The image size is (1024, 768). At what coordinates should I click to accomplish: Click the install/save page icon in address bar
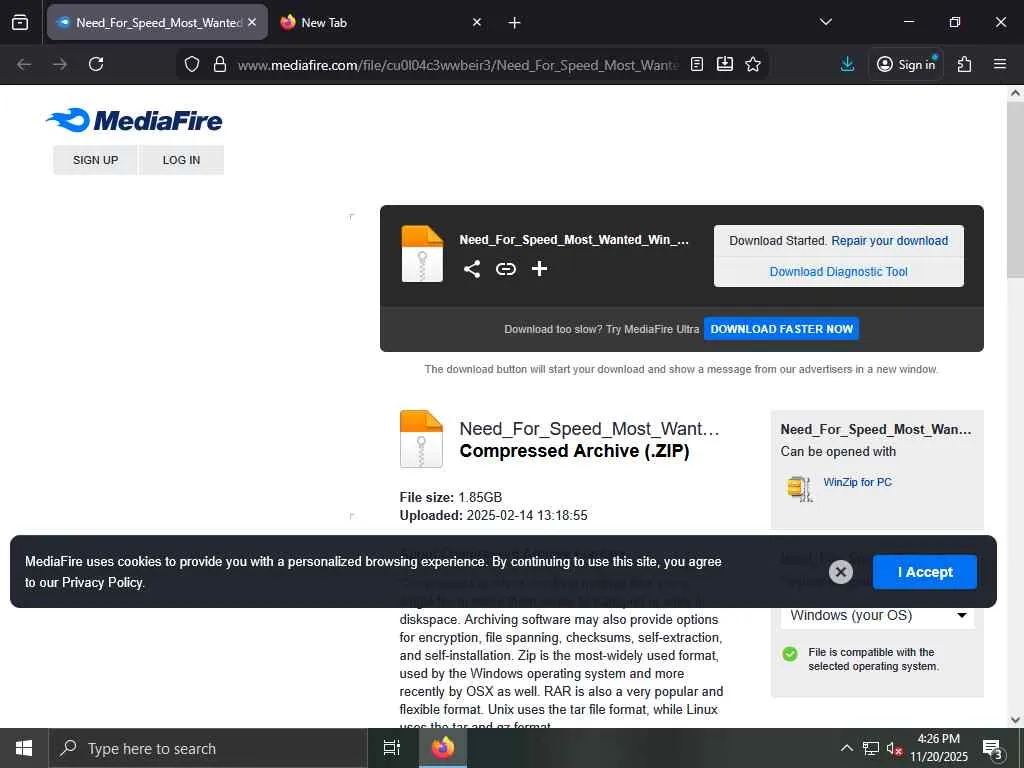[725, 64]
